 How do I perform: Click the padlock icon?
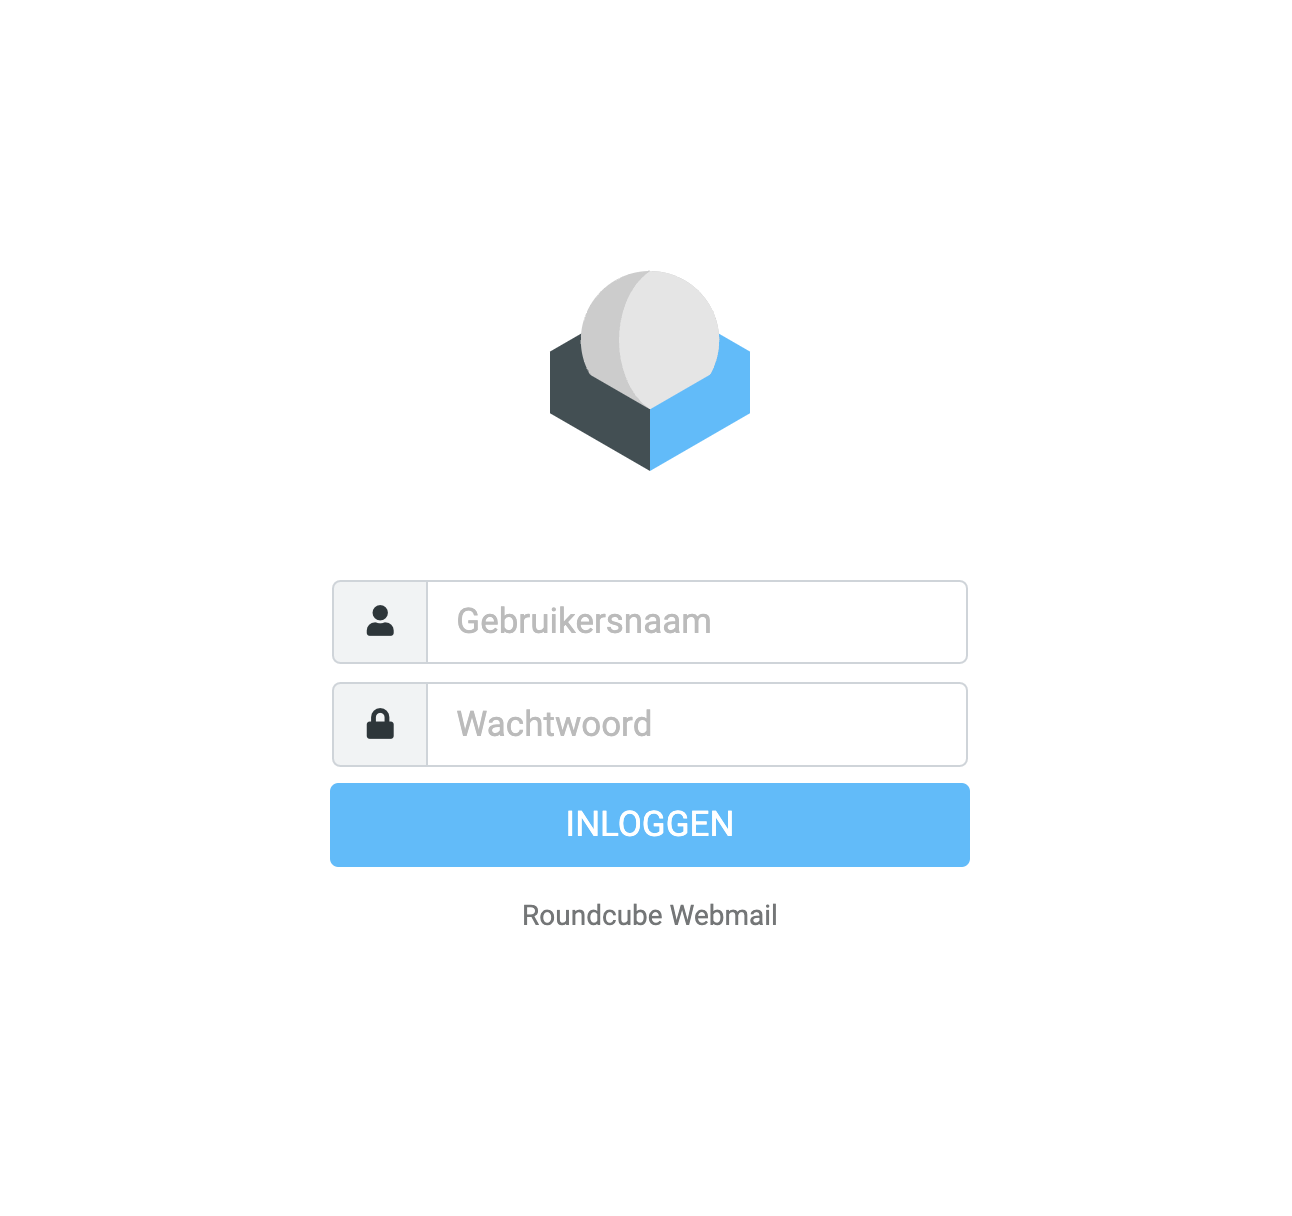point(380,724)
